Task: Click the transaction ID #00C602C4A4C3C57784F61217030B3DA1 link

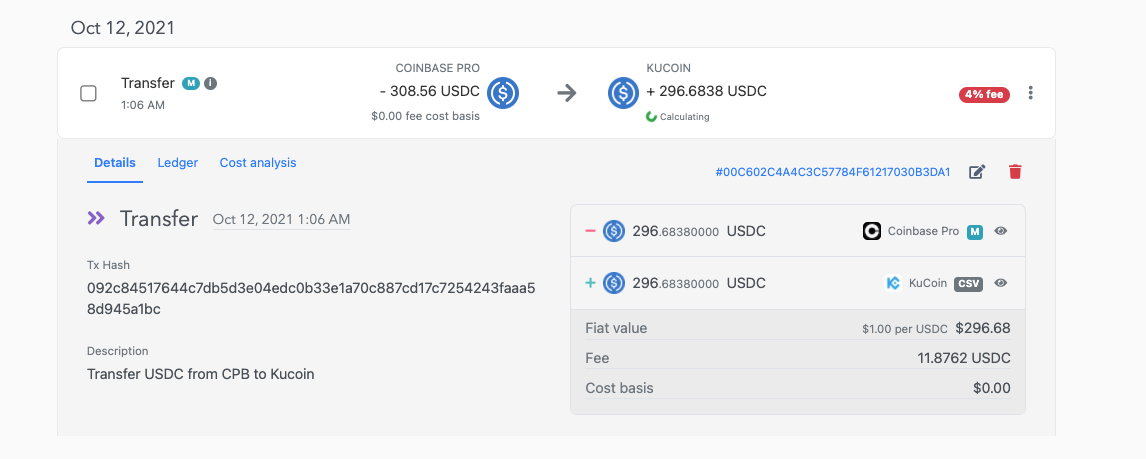Action: coord(832,172)
